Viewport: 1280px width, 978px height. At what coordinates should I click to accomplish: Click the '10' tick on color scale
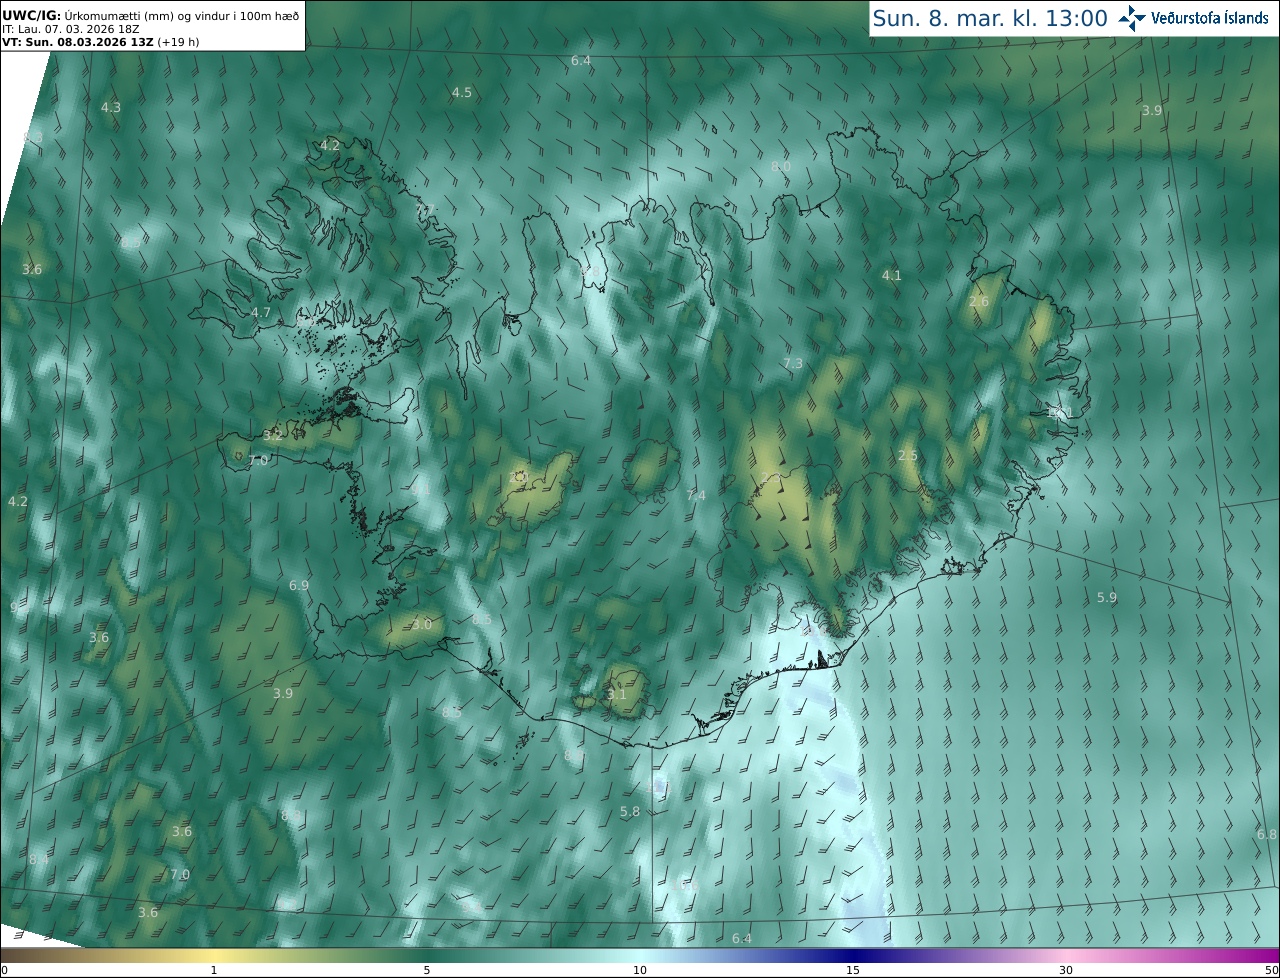tap(640, 970)
